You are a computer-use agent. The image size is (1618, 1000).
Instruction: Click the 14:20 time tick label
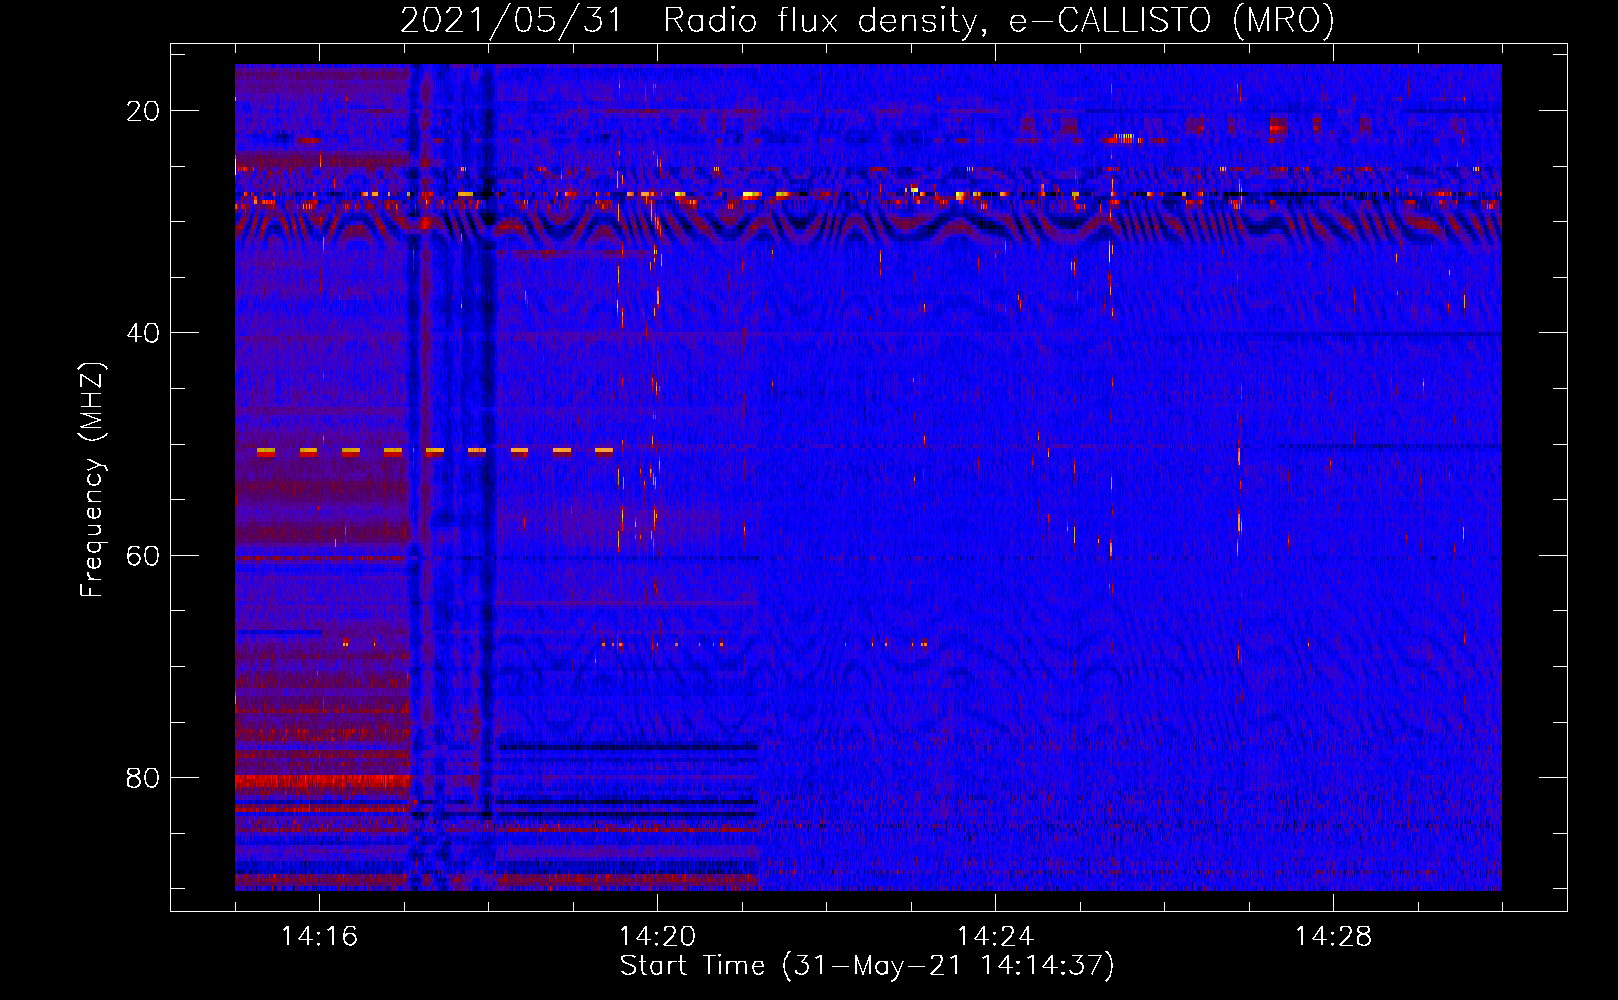coord(658,937)
